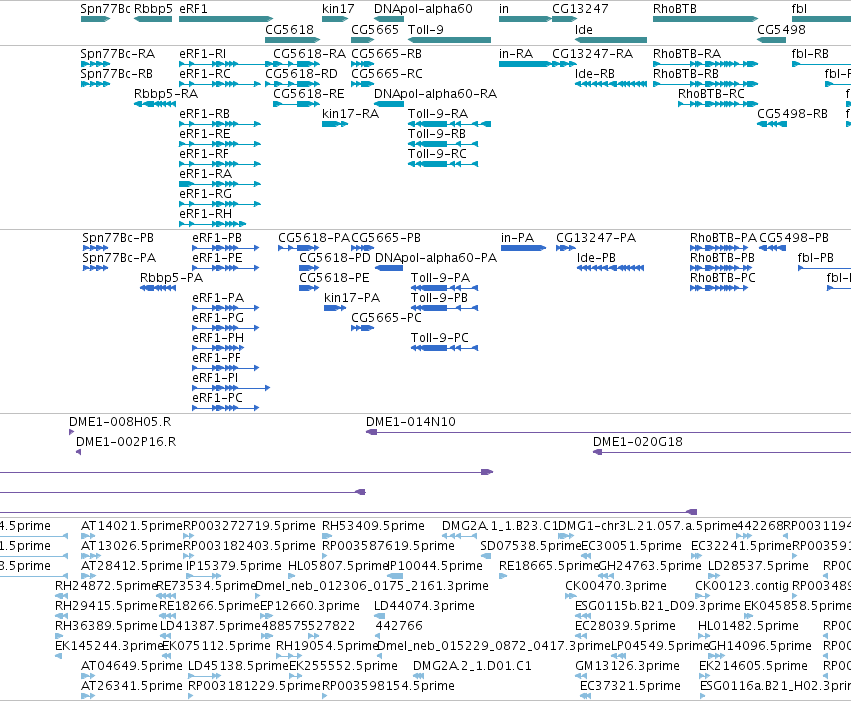Open transcript CG5618-RE

(309, 94)
